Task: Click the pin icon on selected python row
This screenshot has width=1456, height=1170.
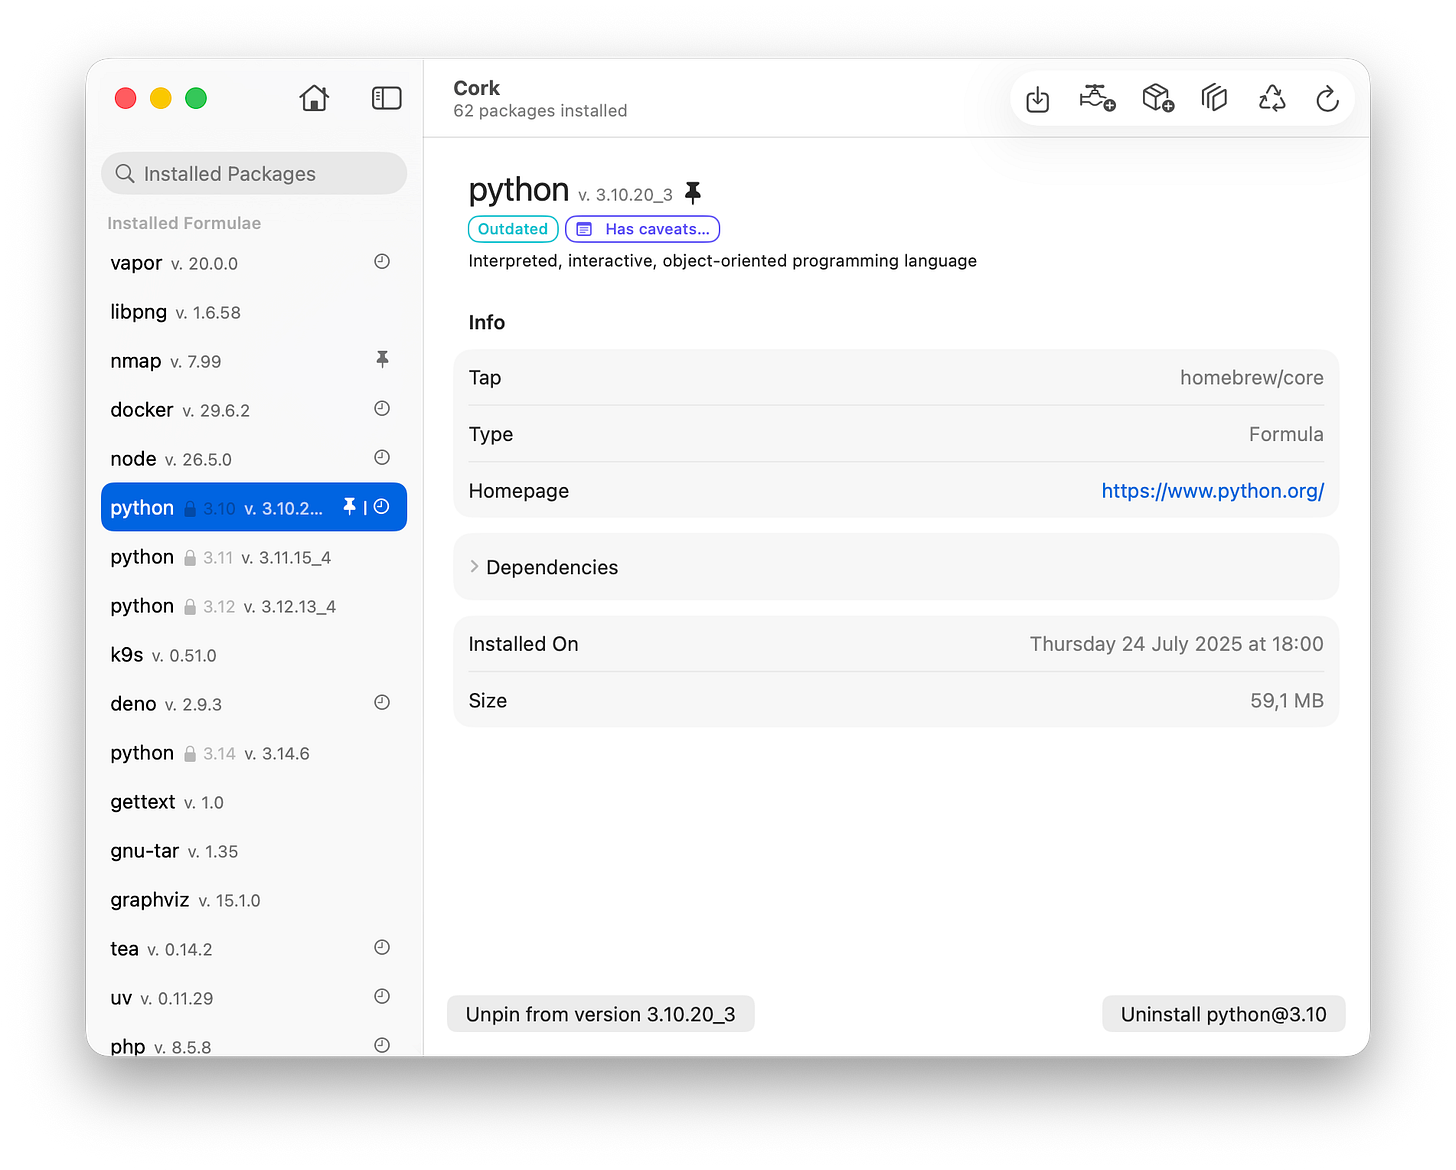Action: coord(349,507)
